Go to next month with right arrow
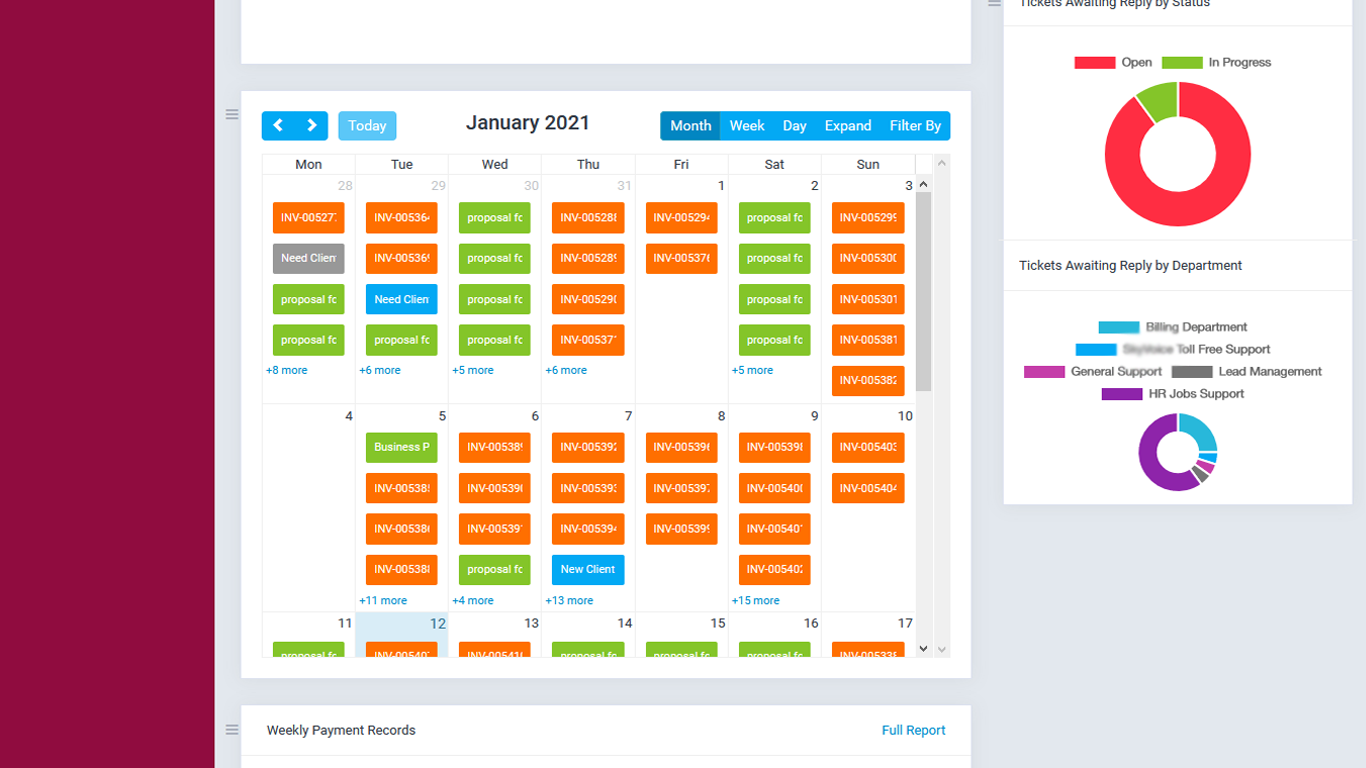Screen dimensions: 1366x768 pyautogui.click(x=312, y=126)
